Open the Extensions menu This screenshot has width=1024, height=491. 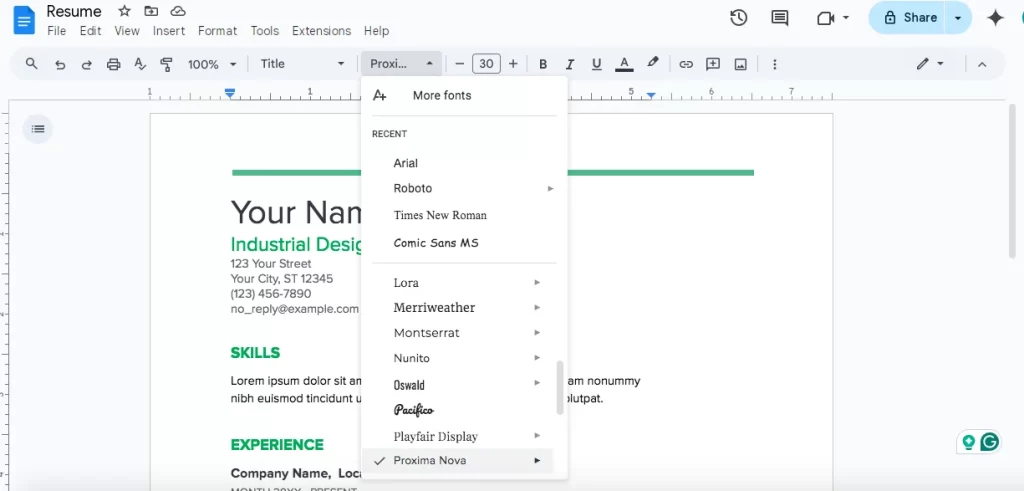coord(321,31)
